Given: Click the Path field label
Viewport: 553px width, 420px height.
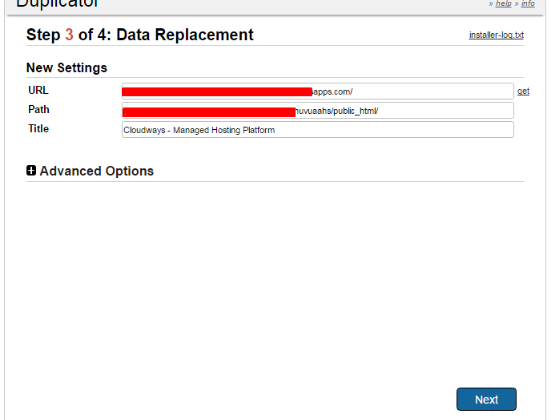Looking at the screenshot, I should click(39, 109).
